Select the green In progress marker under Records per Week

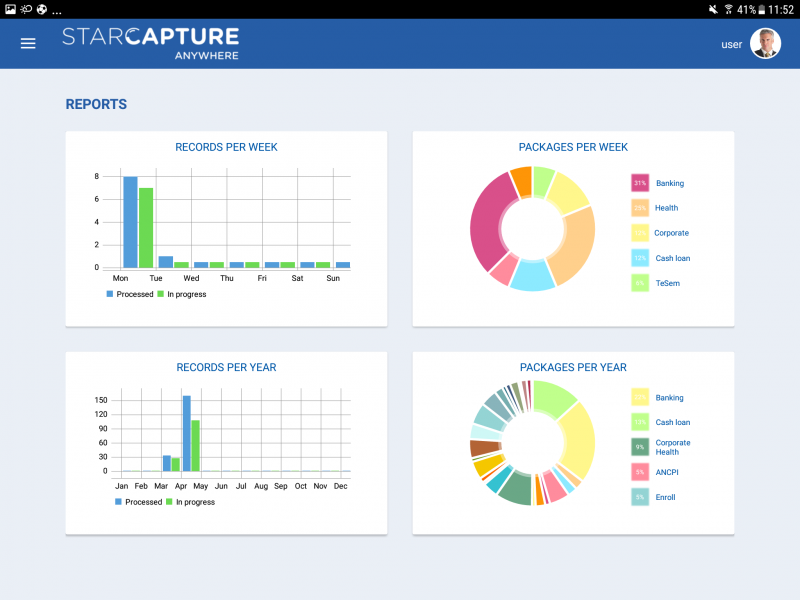click(x=160, y=294)
